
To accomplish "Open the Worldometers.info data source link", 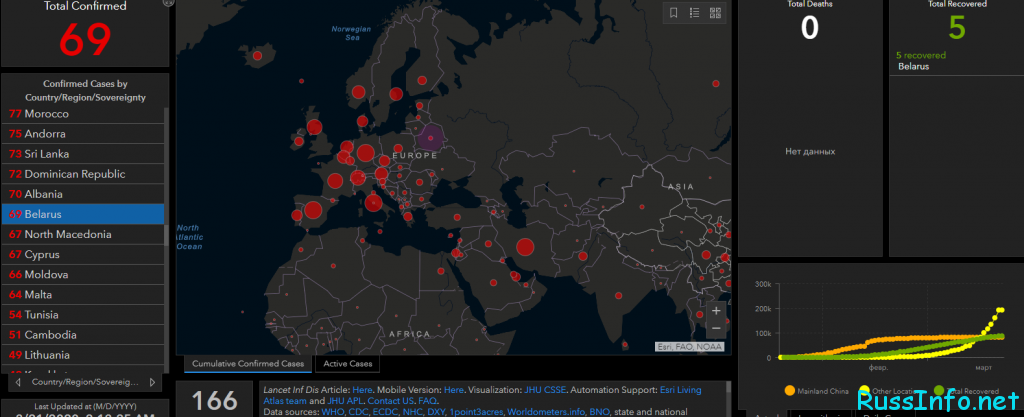I will (545, 412).
